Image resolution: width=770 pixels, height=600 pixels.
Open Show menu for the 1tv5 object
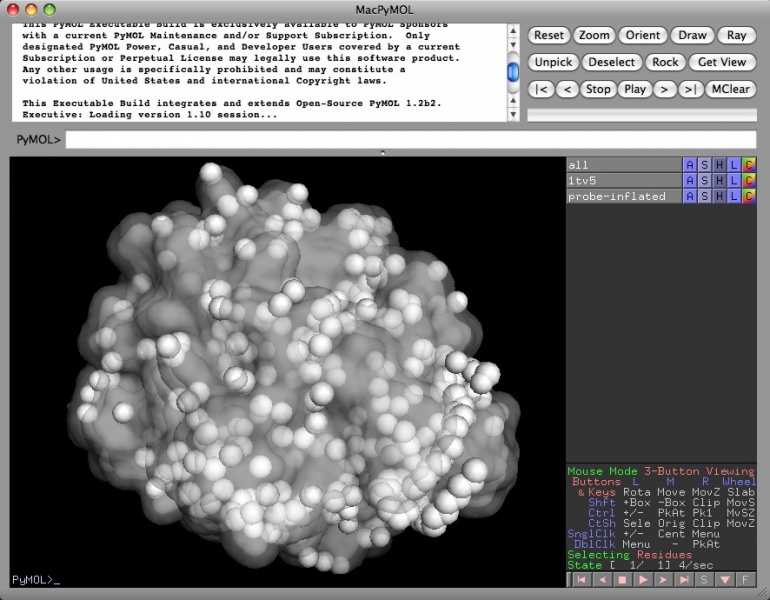pos(704,181)
